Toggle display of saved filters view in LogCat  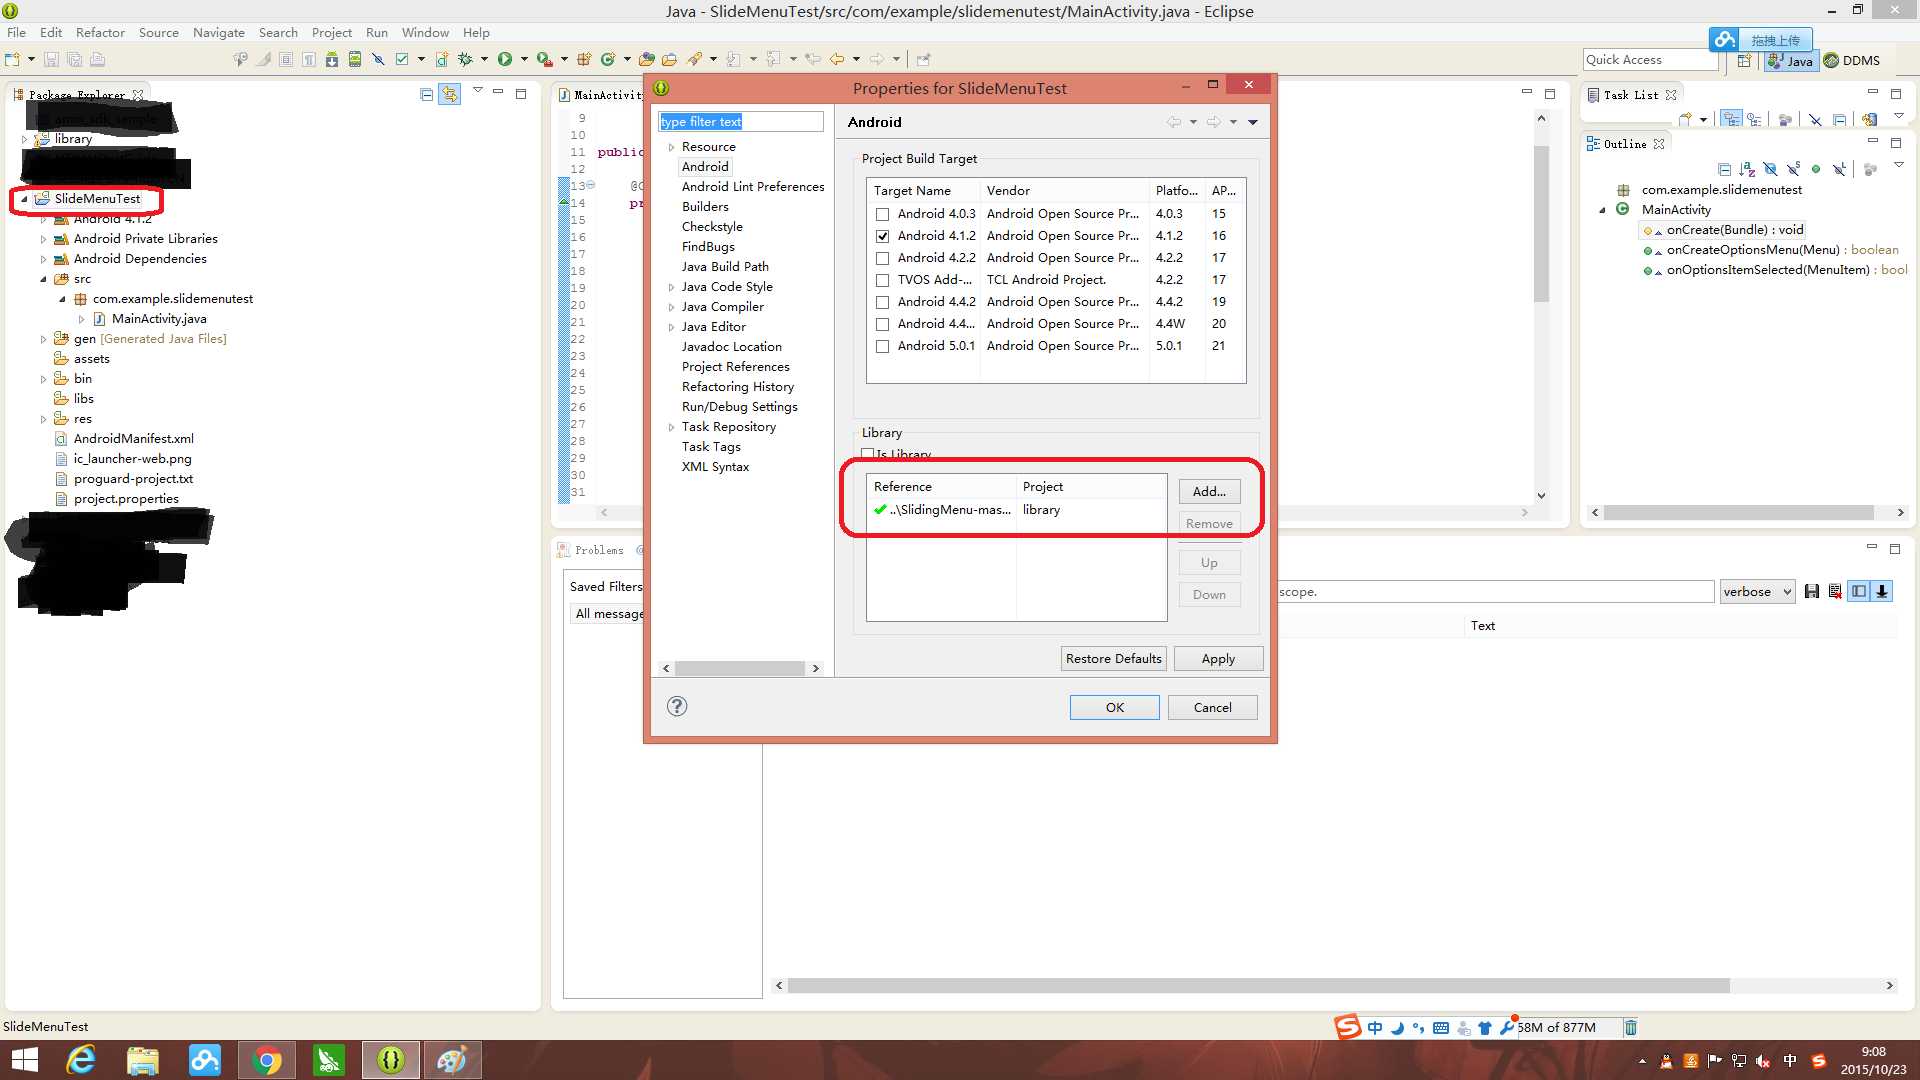click(x=1858, y=591)
